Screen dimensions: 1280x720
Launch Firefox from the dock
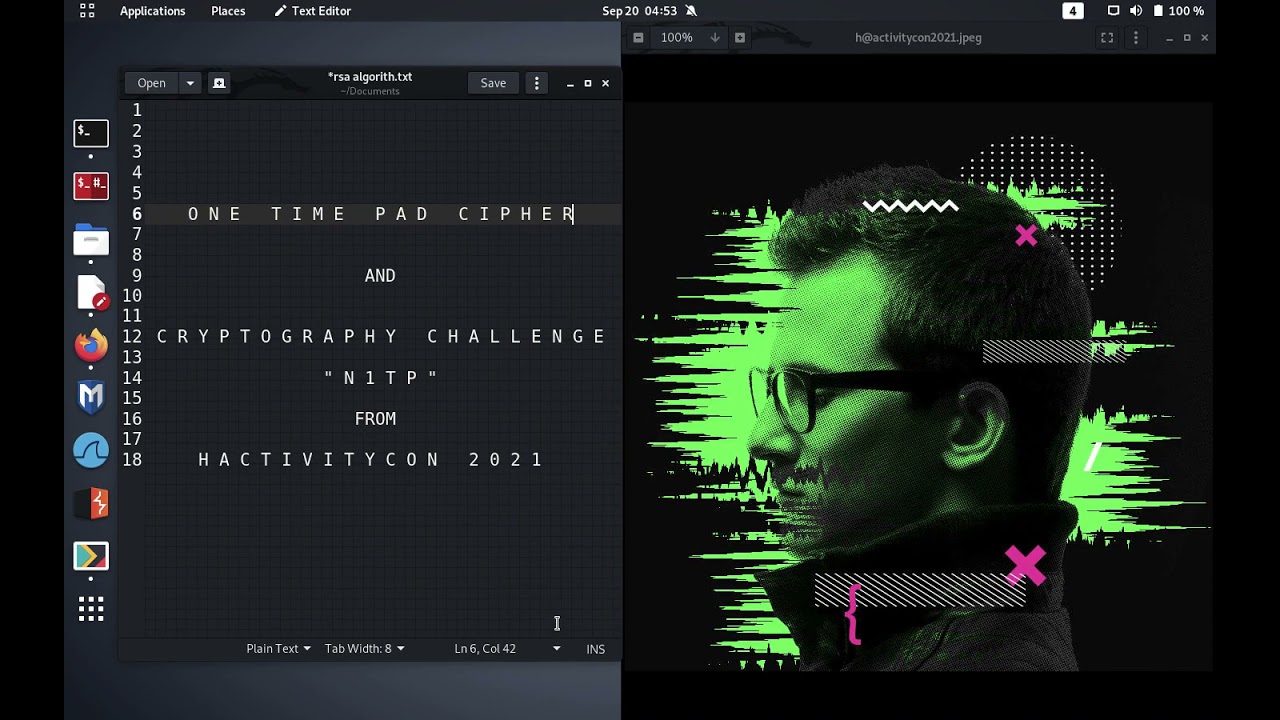click(x=91, y=346)
